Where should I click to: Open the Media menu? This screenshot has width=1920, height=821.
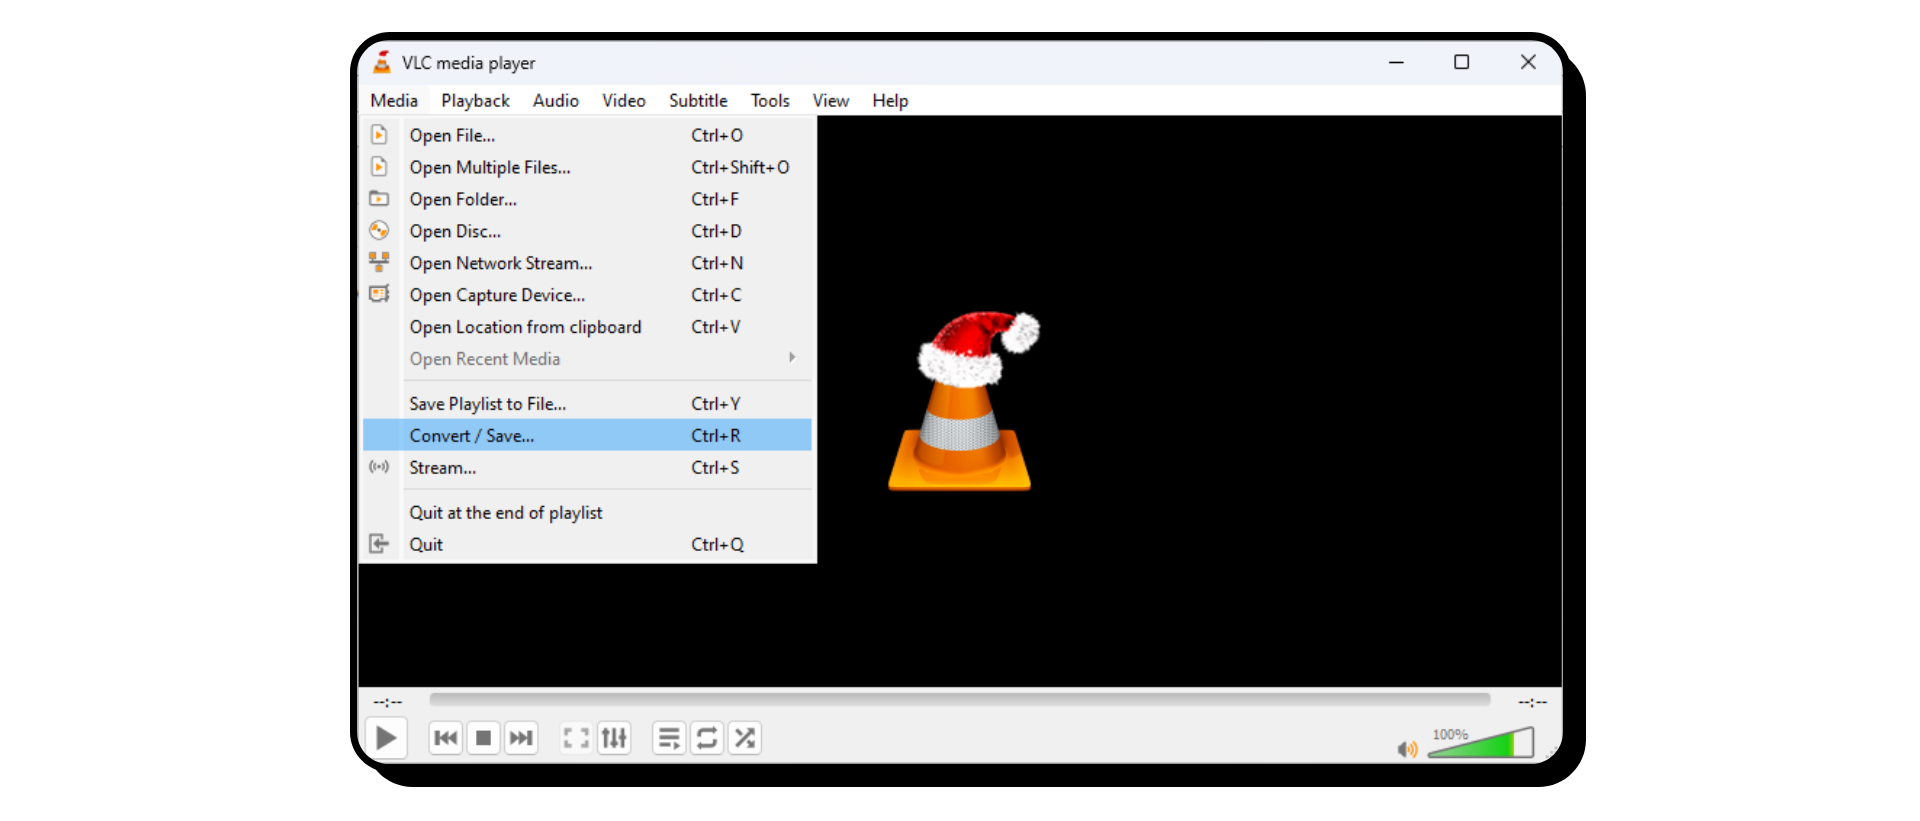click(394, 100)
